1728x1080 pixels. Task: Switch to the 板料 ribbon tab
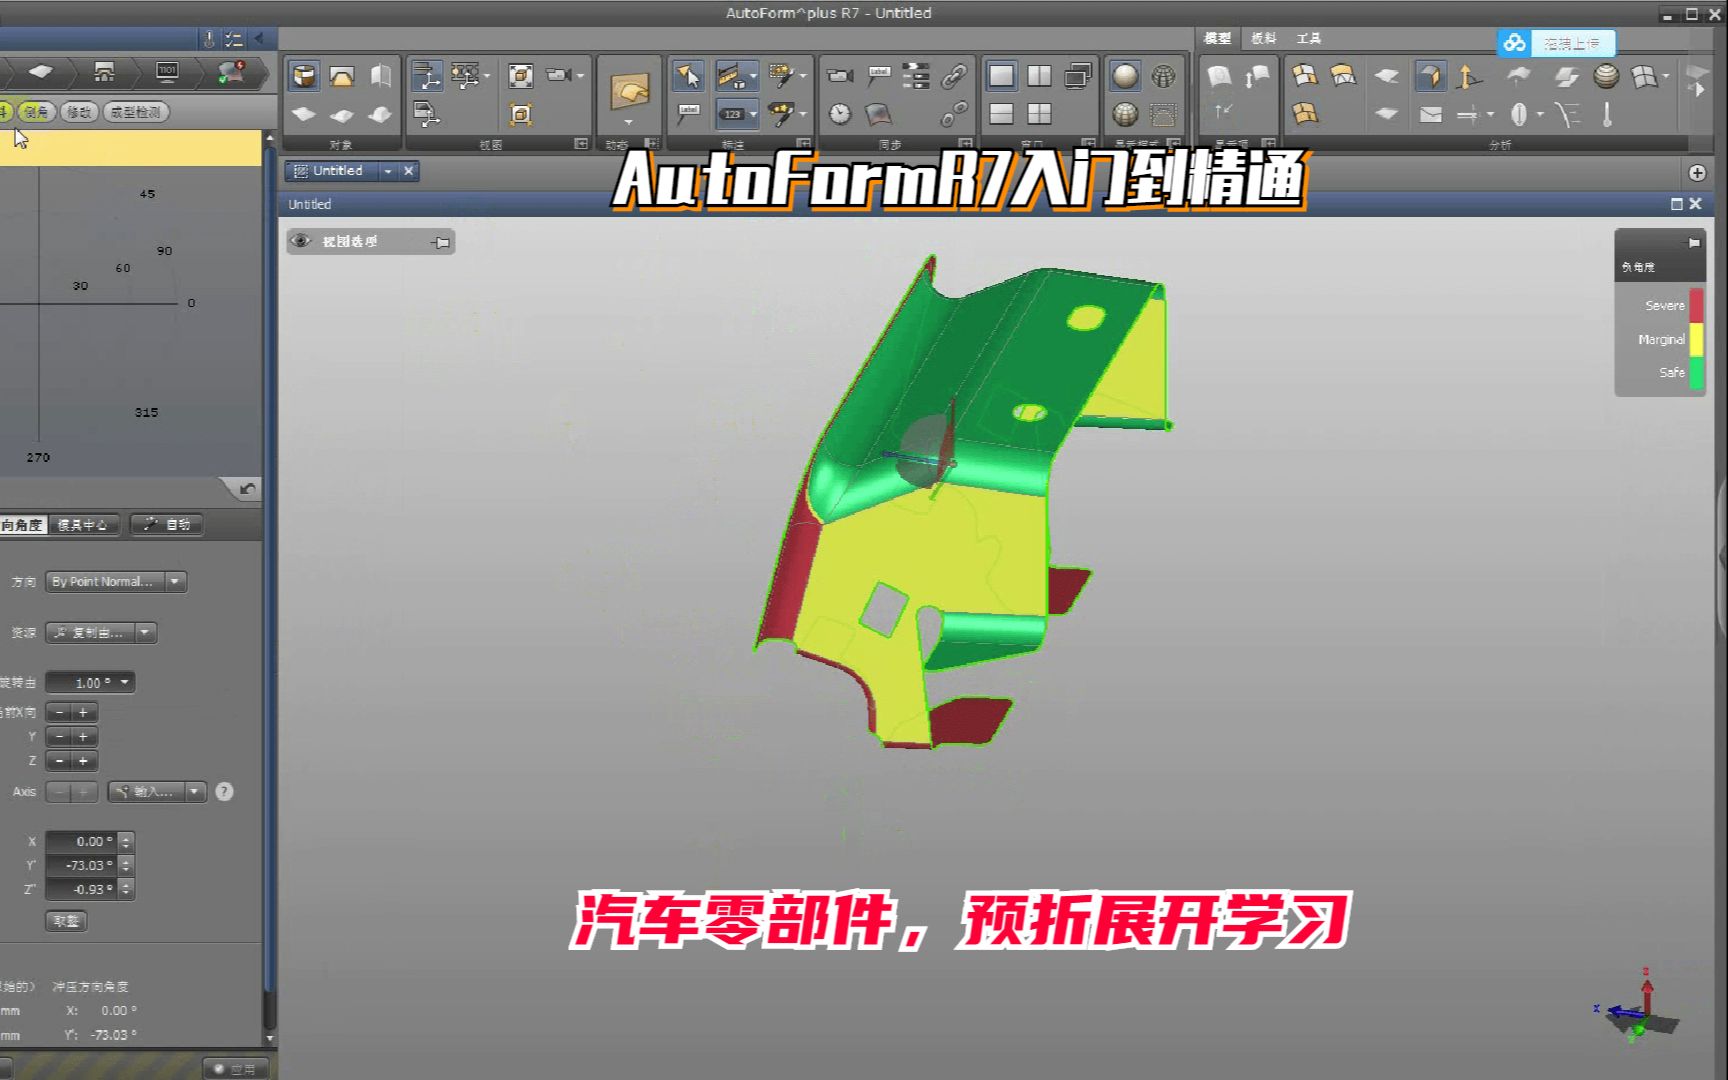(1264, 38)
